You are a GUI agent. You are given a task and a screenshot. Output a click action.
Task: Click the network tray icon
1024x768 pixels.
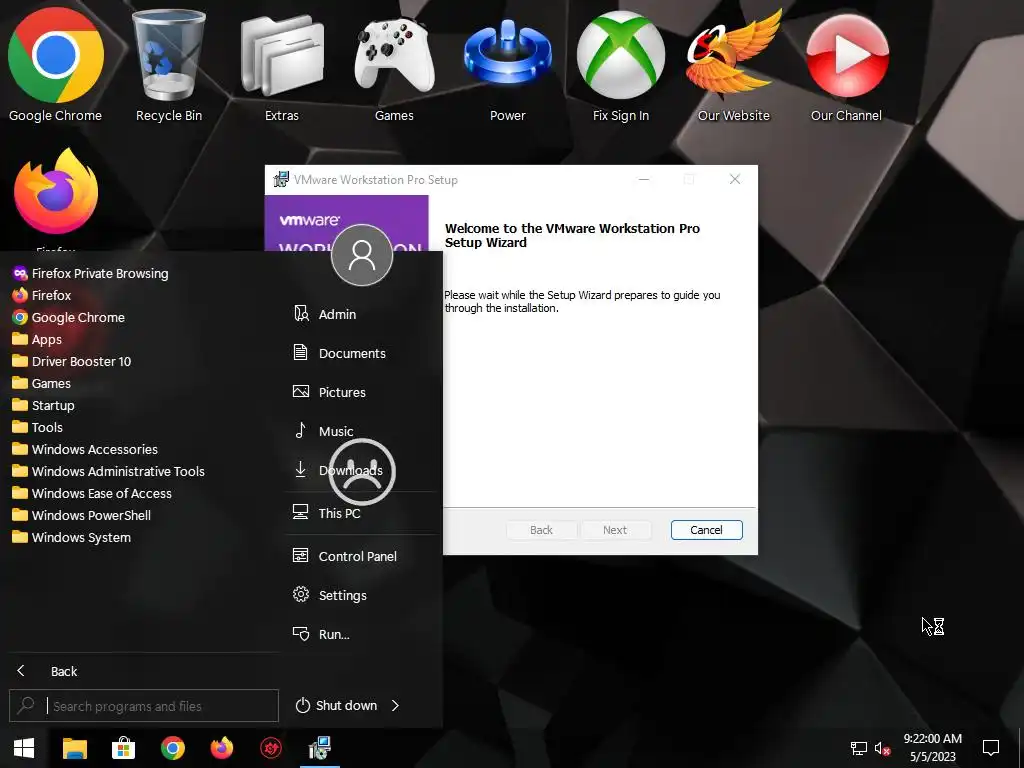point(858,748)
